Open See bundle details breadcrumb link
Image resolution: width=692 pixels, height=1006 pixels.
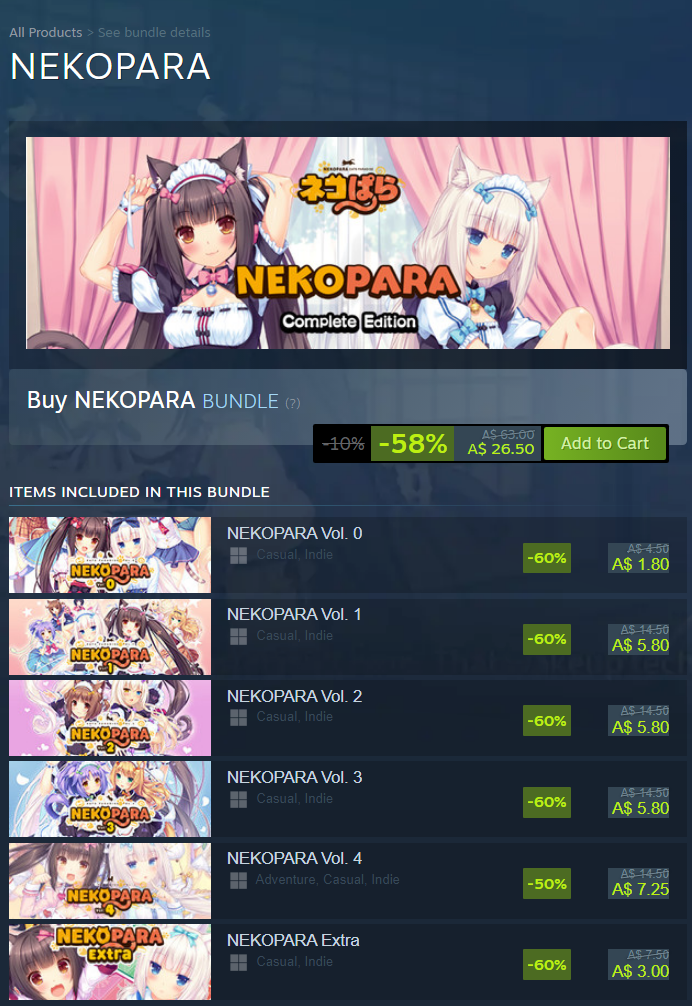[154, 32]
